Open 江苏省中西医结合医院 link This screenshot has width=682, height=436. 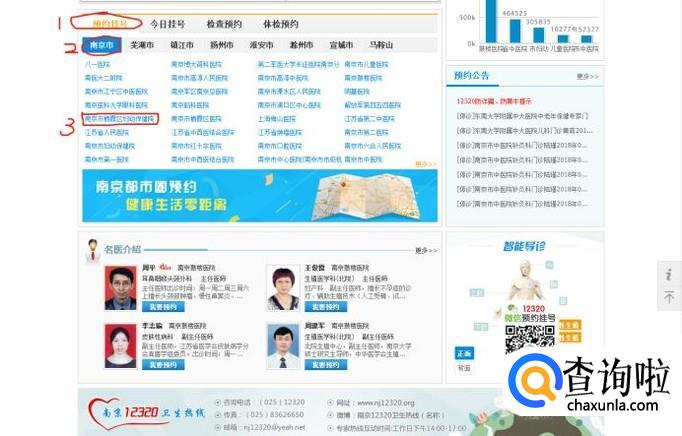pos(203,132)
